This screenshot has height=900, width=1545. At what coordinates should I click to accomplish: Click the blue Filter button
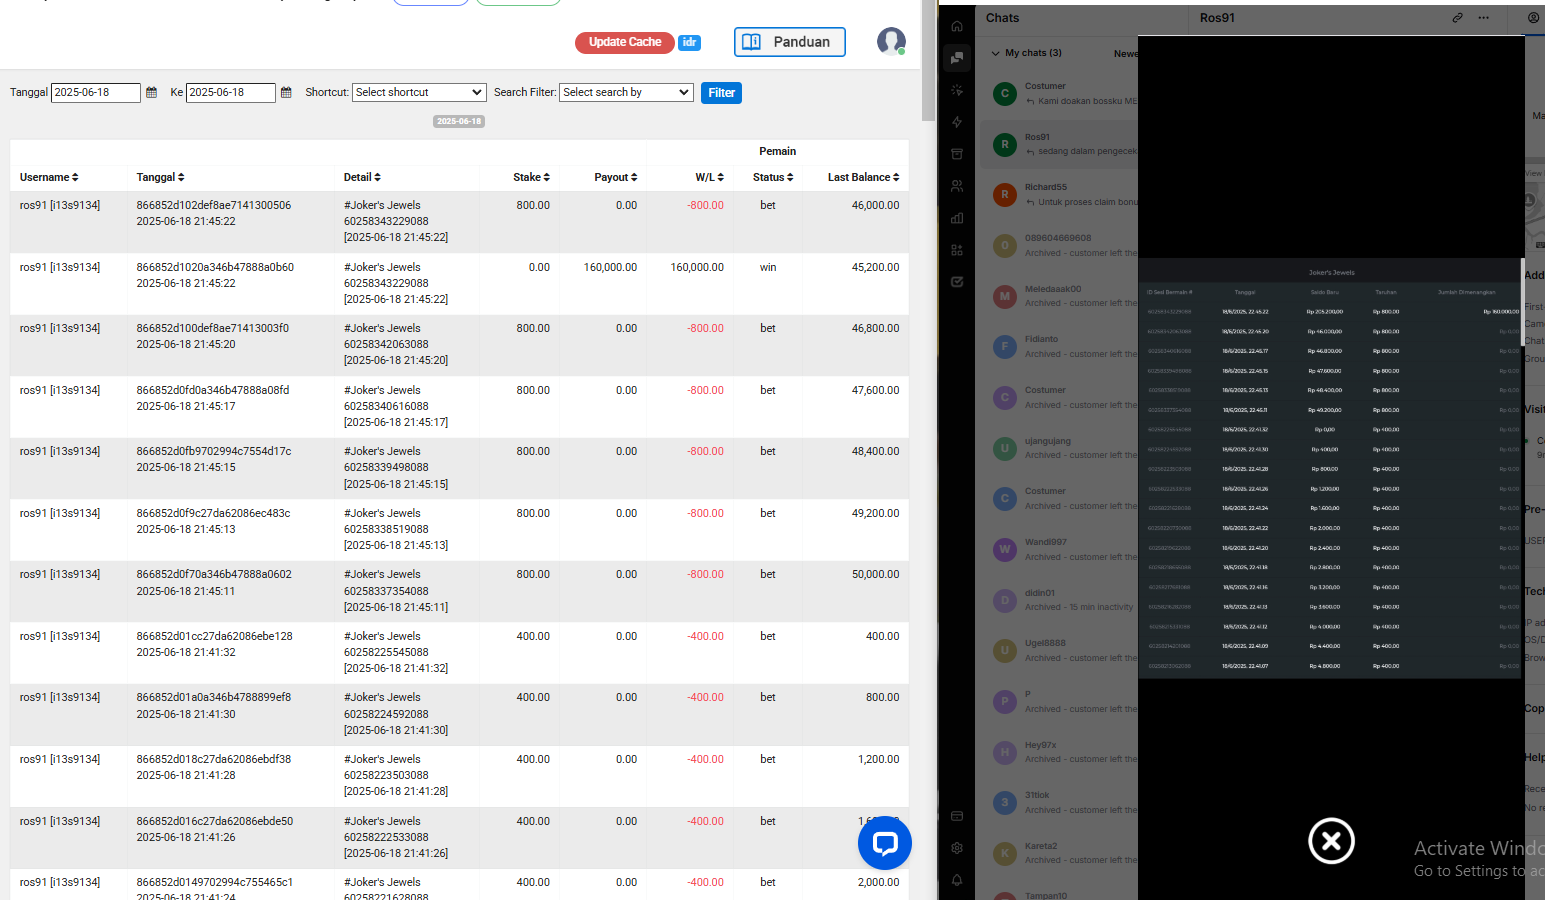[x=721, y=93]
